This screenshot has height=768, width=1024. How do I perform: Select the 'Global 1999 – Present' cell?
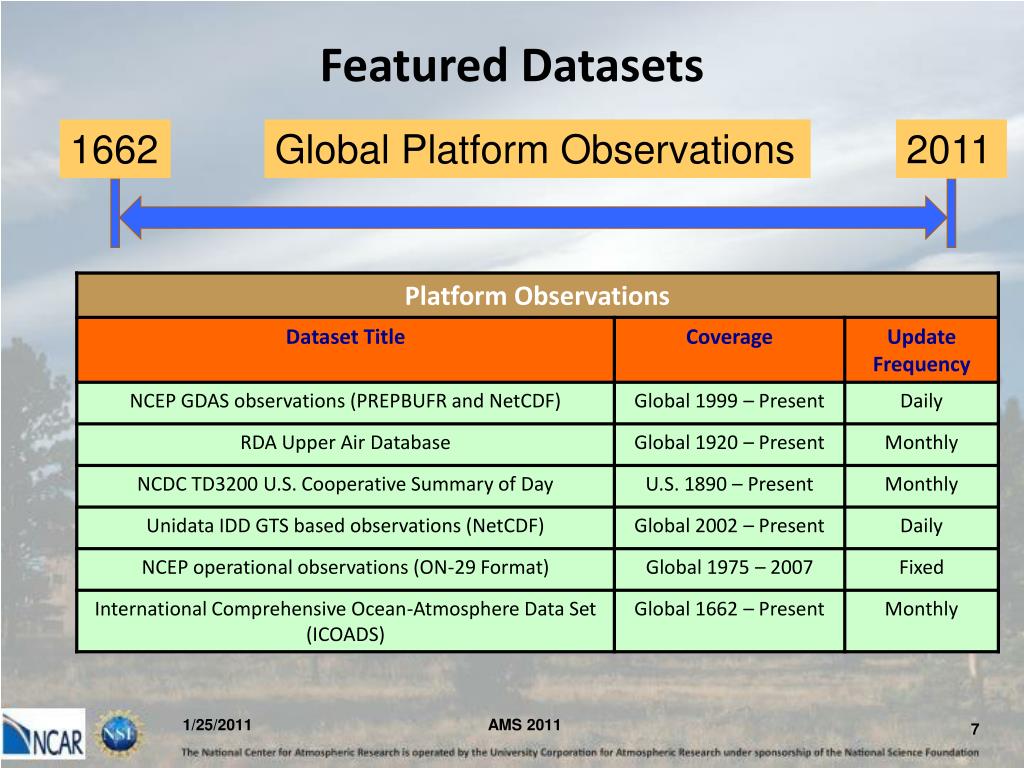click(x=729, y=402)
